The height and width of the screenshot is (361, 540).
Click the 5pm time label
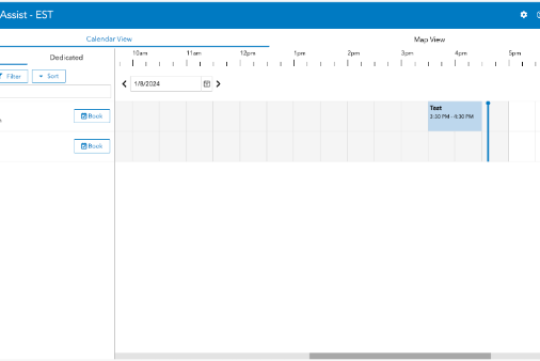coord(515,53)
